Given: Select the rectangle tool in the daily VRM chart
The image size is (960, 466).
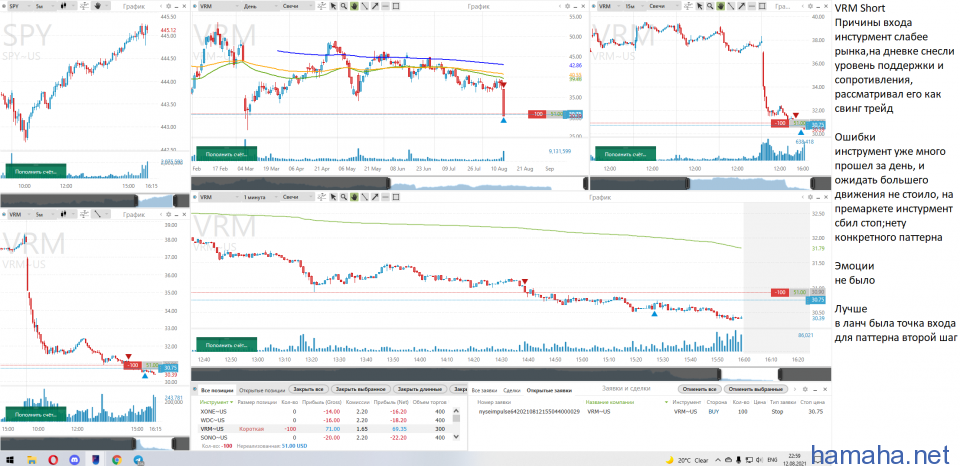Looking at the screenshot, I should click(x=396, y=6).
